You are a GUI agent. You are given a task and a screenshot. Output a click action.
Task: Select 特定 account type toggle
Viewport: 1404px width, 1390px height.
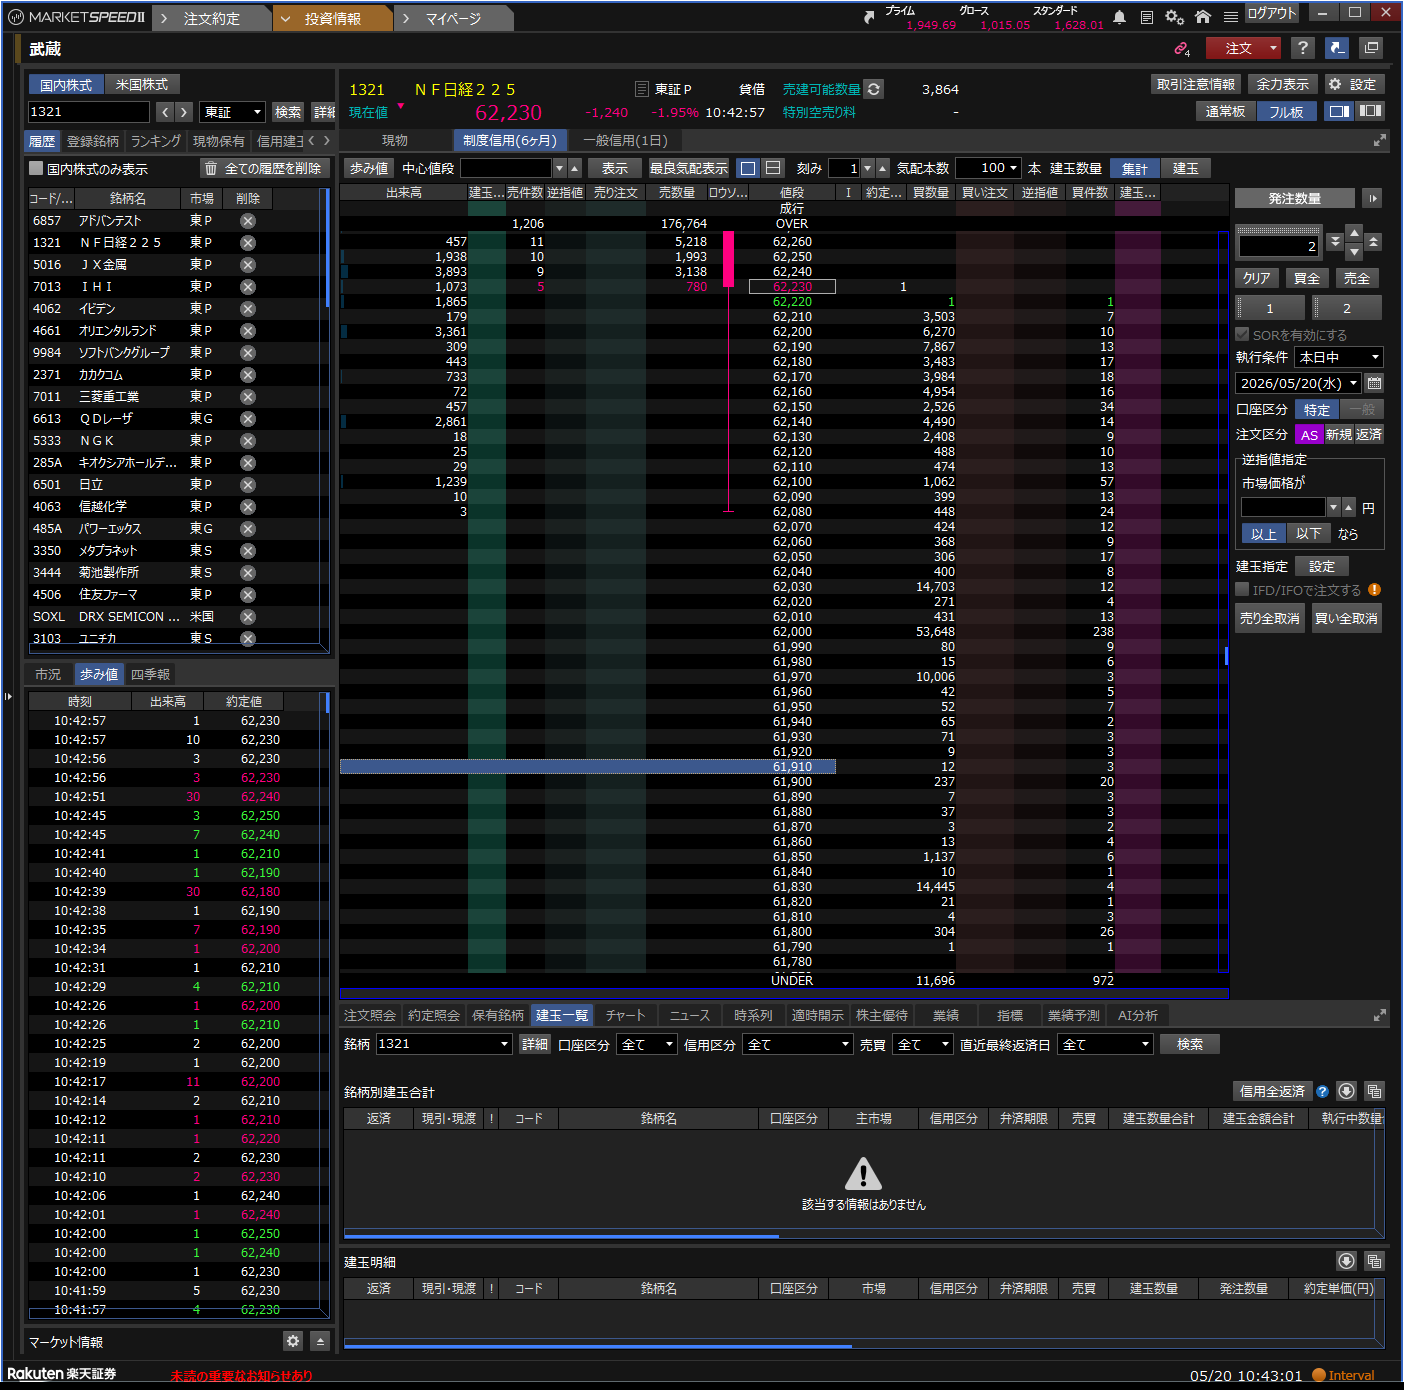1316,409
